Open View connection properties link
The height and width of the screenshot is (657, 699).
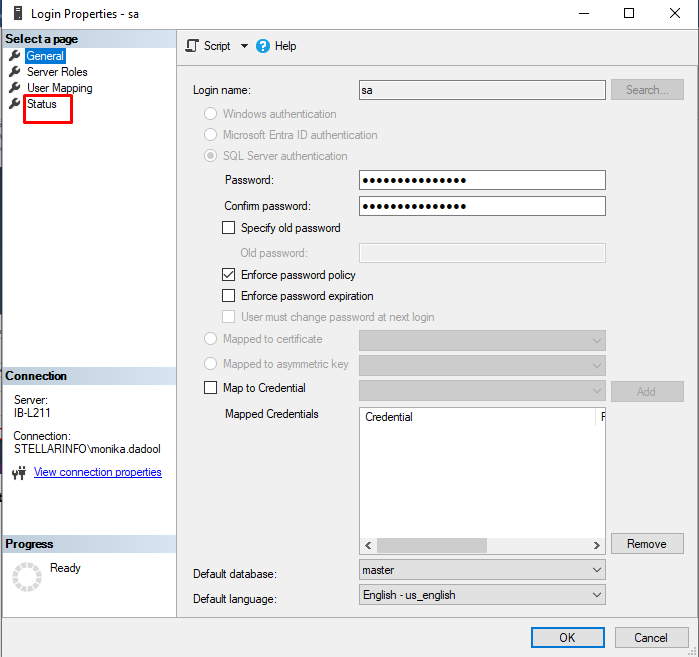[98, 472]
